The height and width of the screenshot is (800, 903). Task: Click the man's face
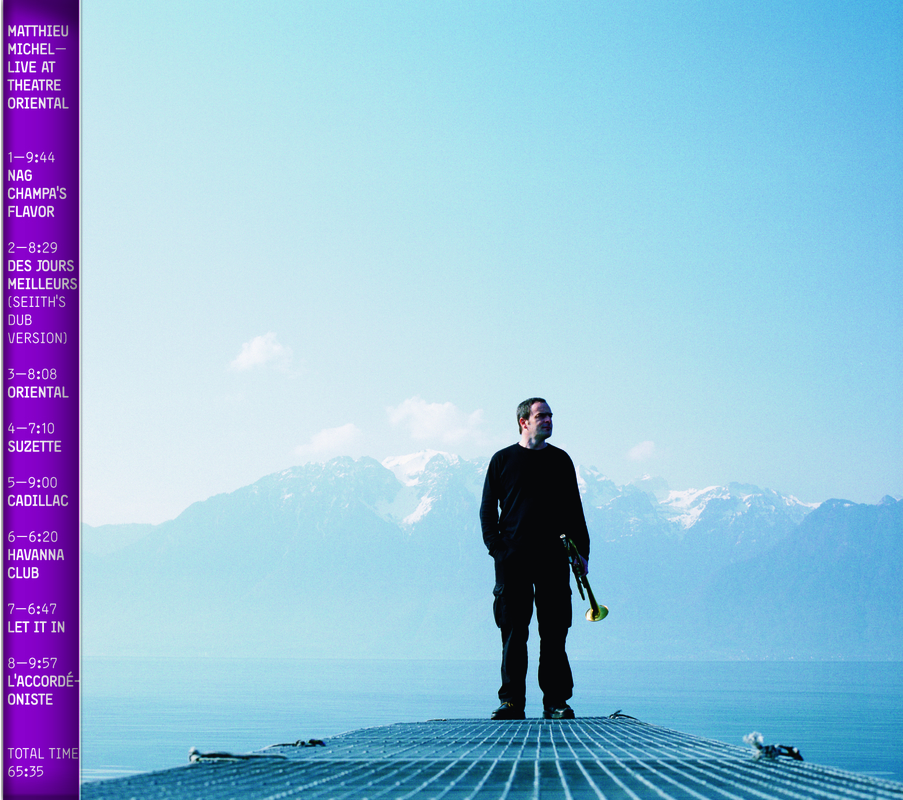pos(535,420)
